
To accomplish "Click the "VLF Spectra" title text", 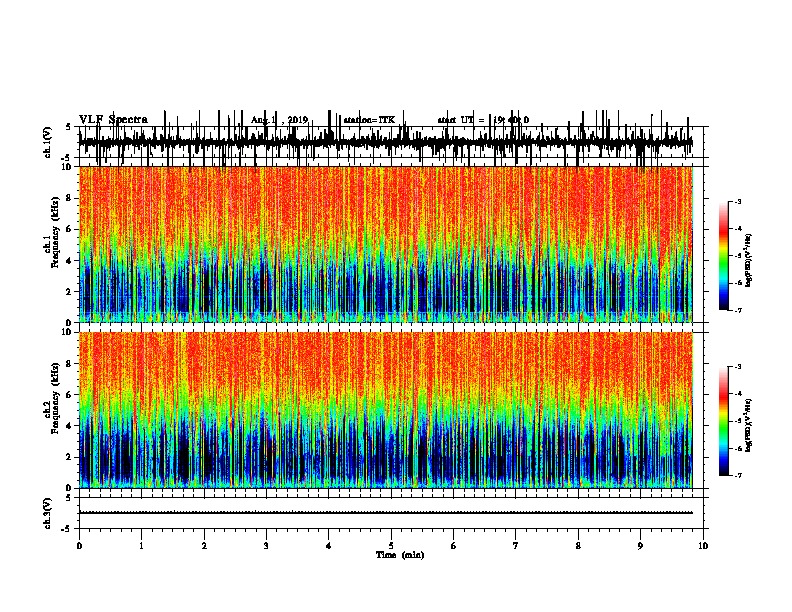I will pos(113,120).
